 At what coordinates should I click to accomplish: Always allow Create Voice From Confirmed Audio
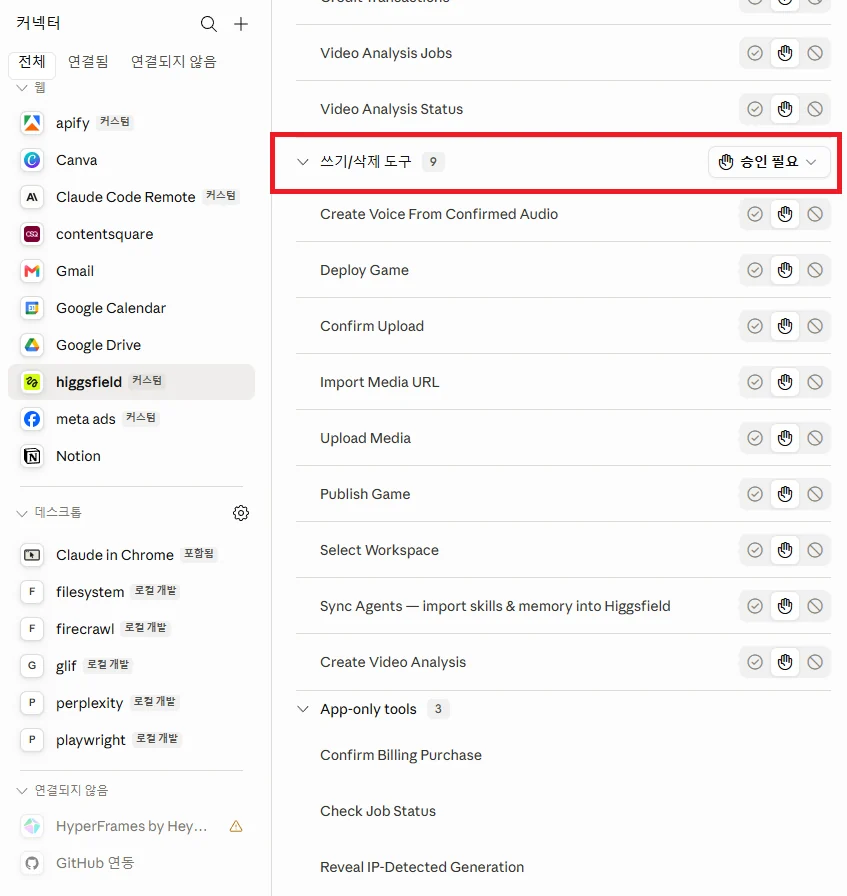(755, 214)
